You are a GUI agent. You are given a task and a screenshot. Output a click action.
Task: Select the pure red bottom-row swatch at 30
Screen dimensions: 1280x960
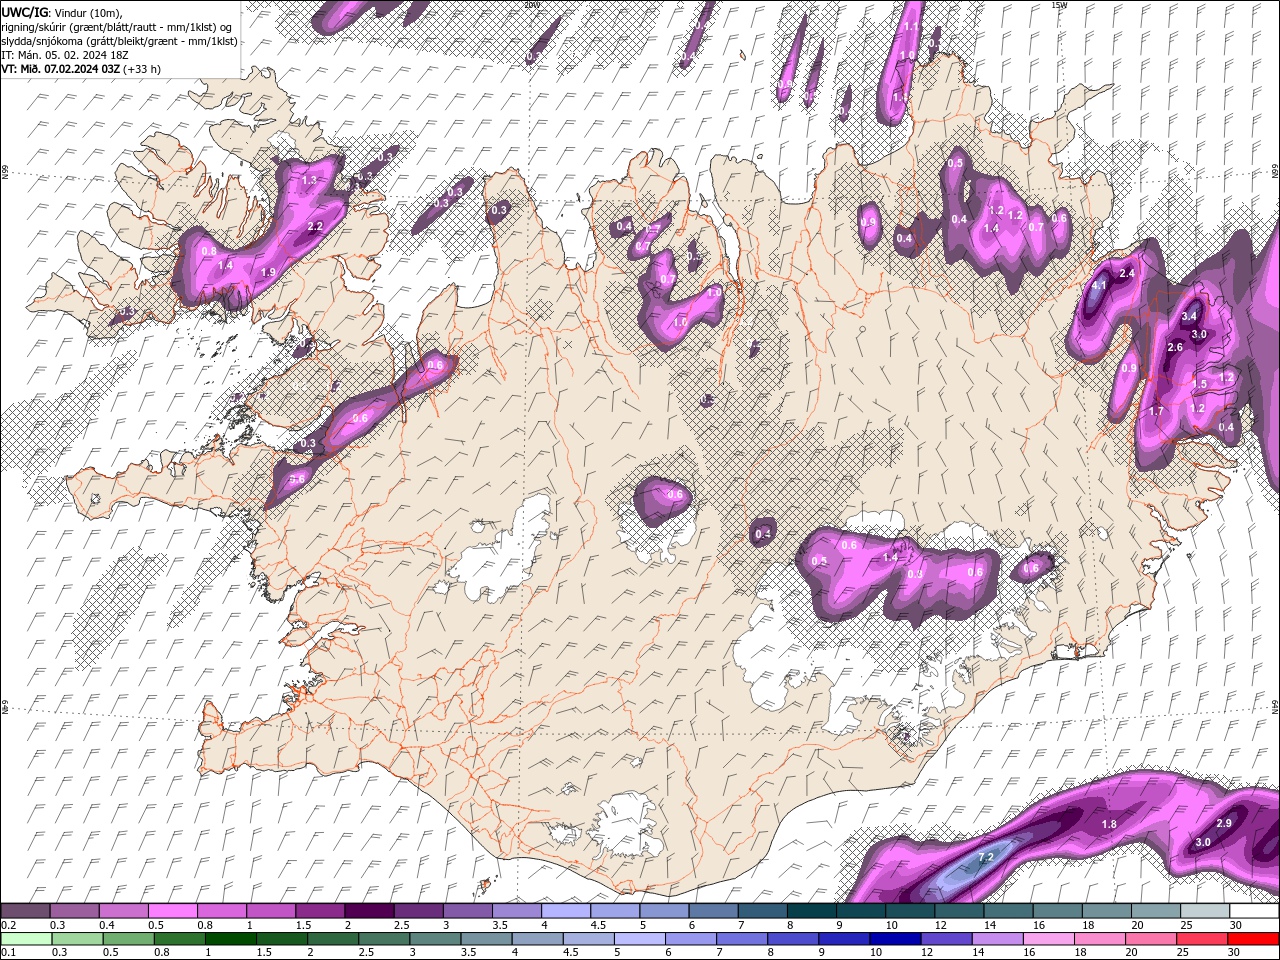point(1254,939)
